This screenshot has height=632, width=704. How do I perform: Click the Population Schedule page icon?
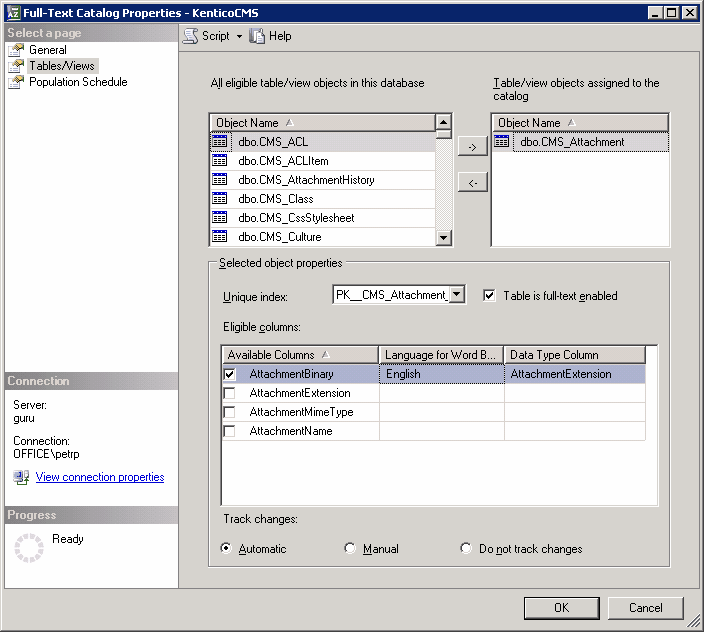pyautogui.click(x=16, y=82)
